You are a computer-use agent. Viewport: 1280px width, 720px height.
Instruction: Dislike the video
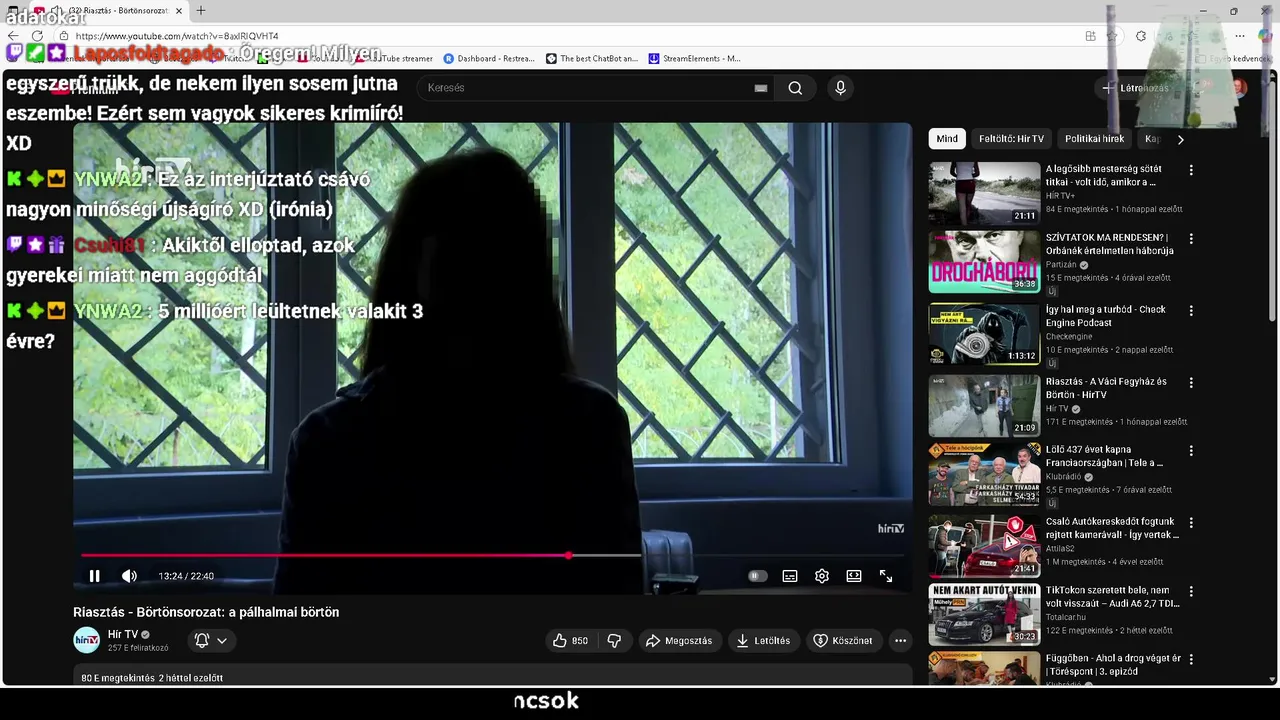click(x=614, y=640)
